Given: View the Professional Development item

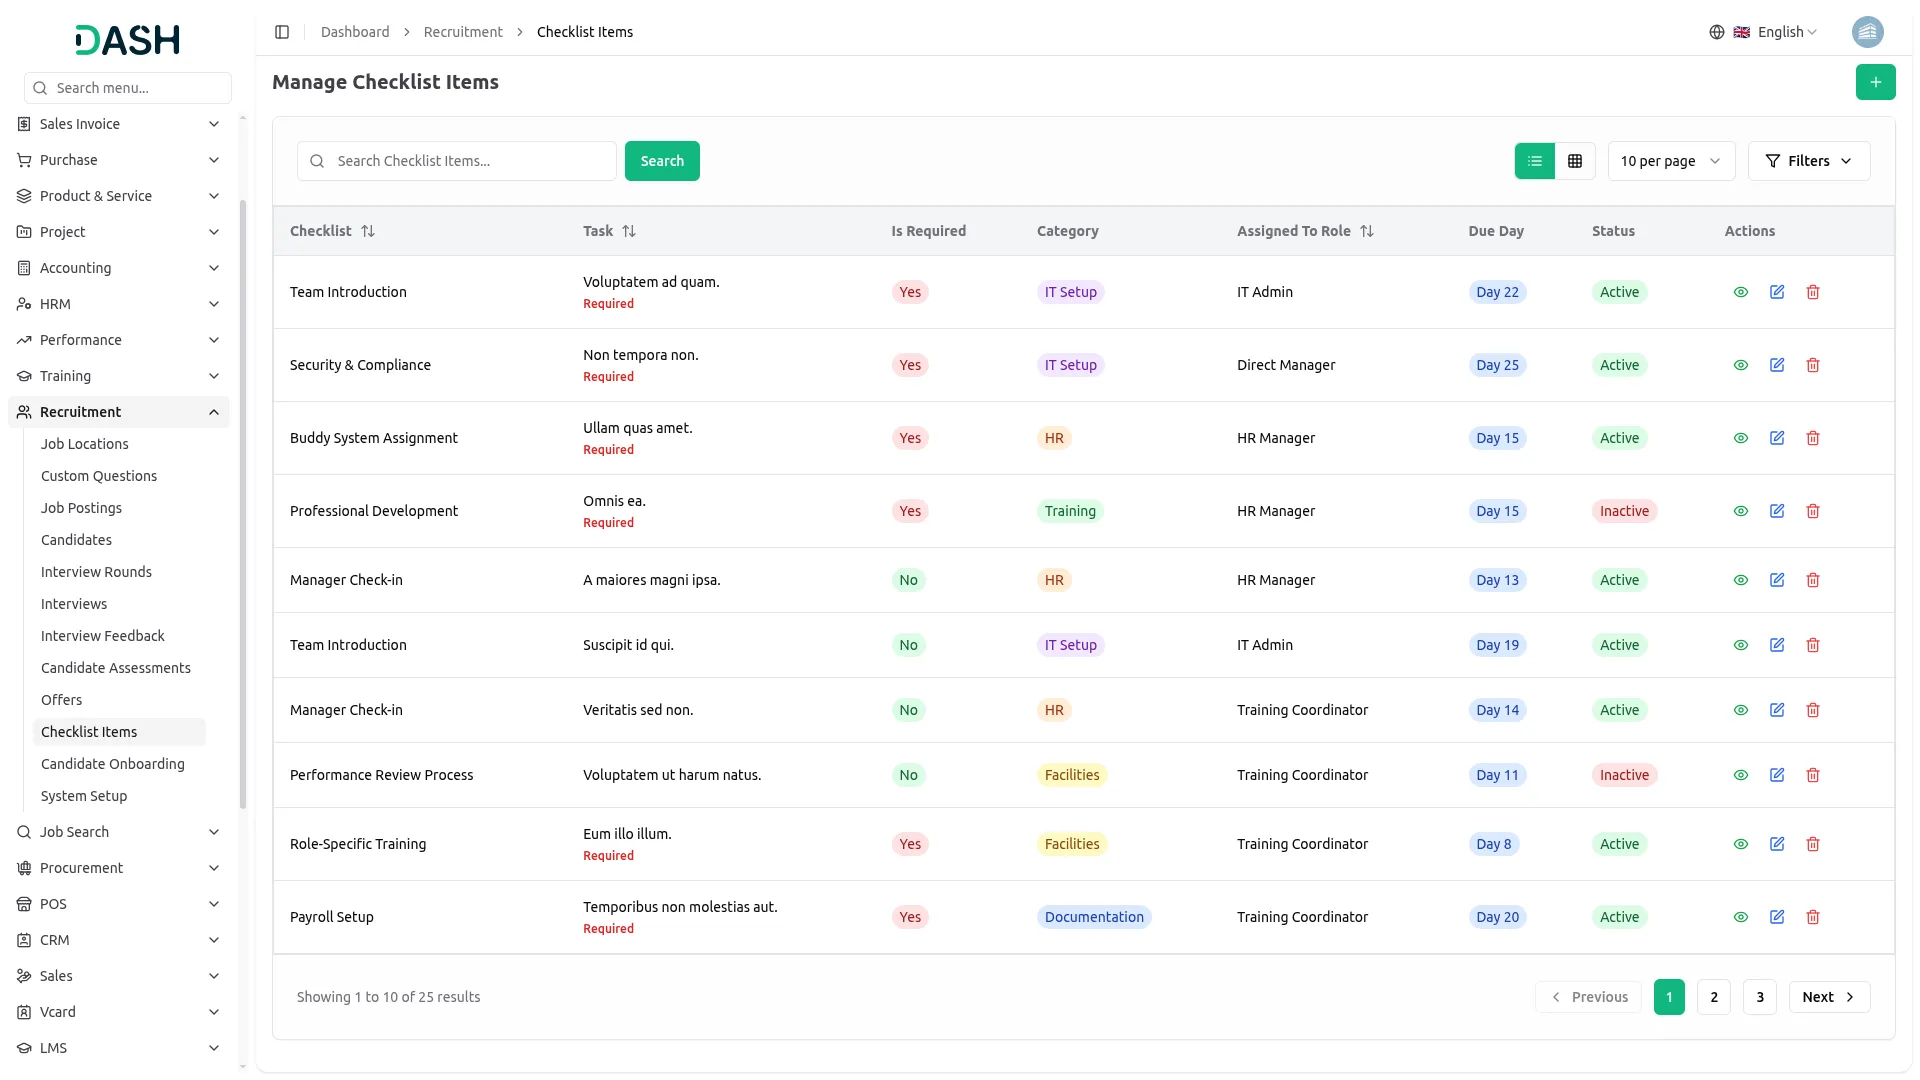Looking at the screenshot, I should 1741,511.
